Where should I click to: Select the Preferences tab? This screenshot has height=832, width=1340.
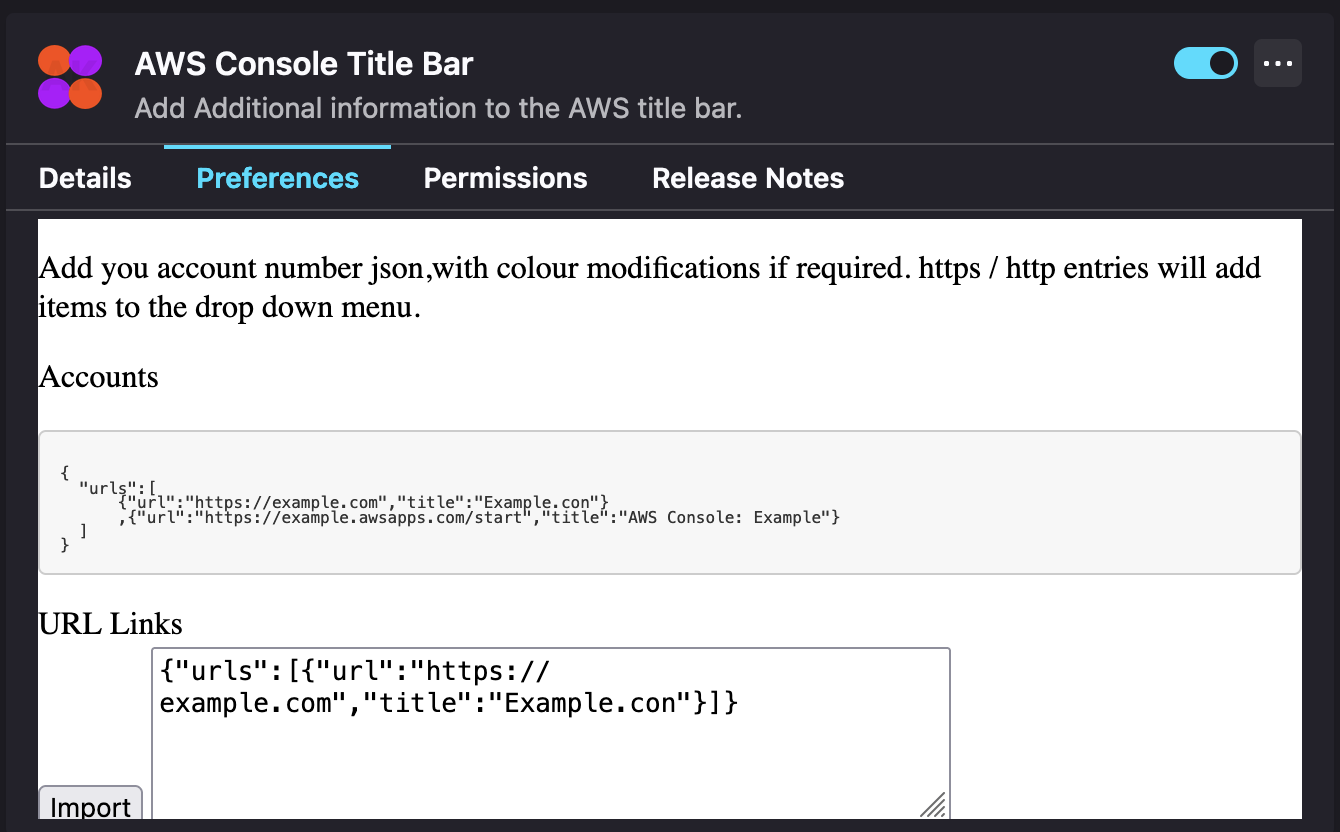coord(277,178)
